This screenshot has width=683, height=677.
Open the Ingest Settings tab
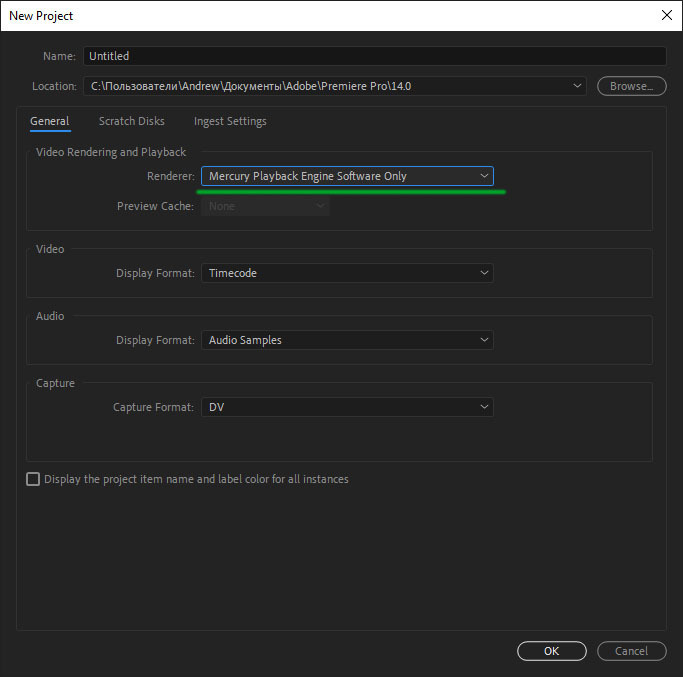(230, 121)
